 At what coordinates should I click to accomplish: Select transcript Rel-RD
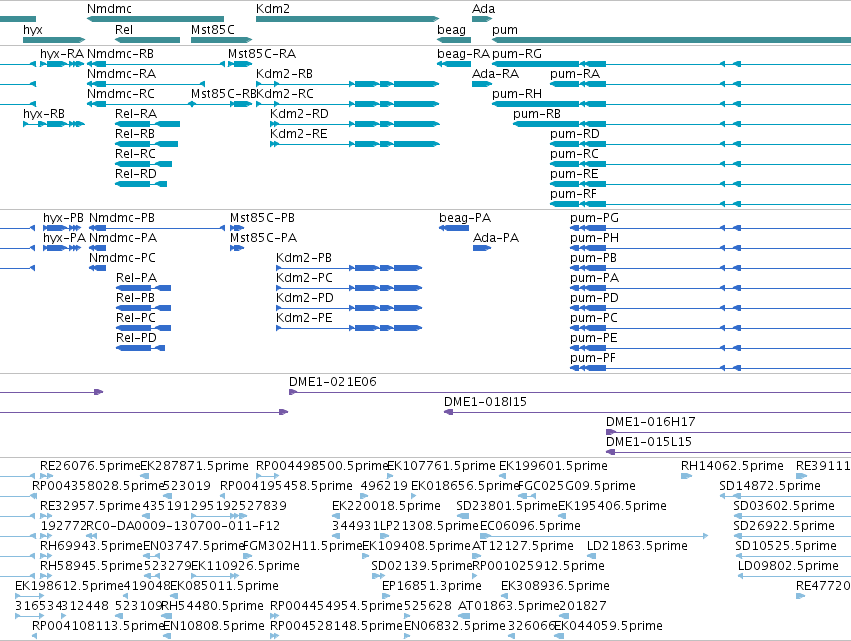136,174
